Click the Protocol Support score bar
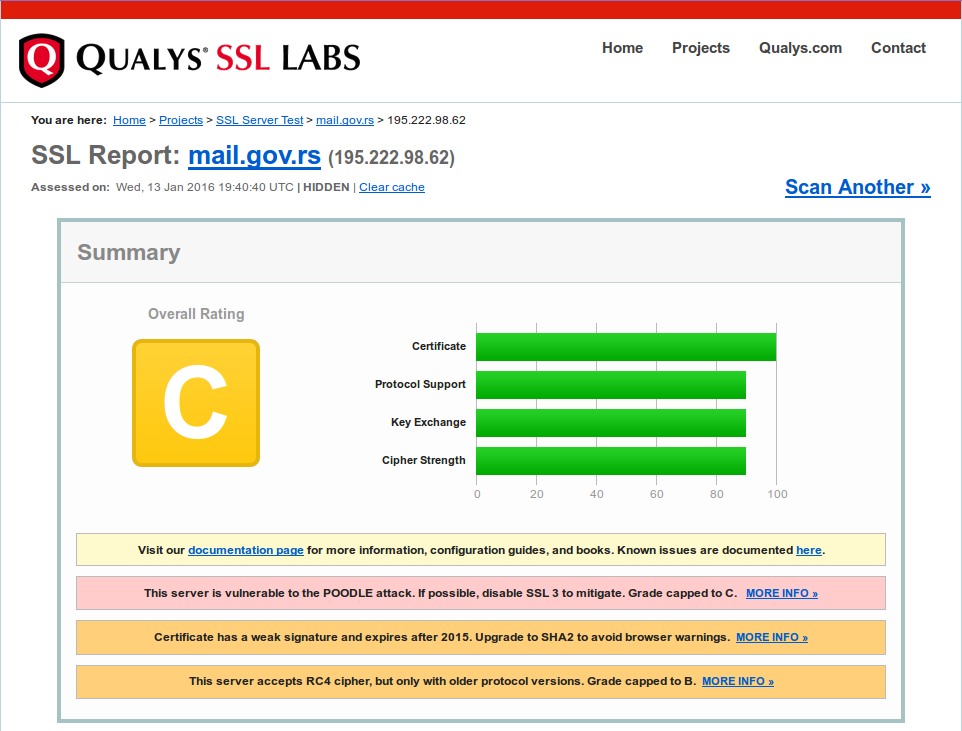962x731 pixels. coord(611,385)
